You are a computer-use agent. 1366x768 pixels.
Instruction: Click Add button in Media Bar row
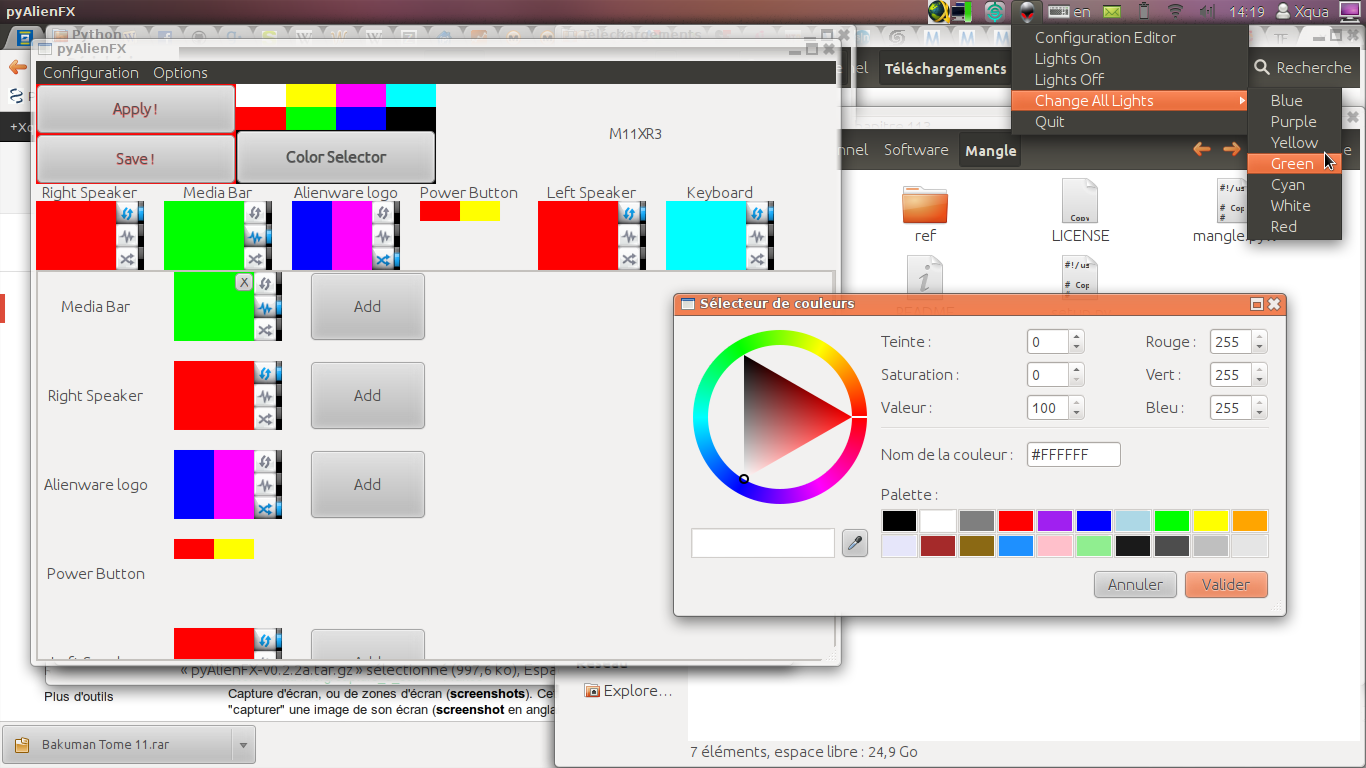point(368,307)
